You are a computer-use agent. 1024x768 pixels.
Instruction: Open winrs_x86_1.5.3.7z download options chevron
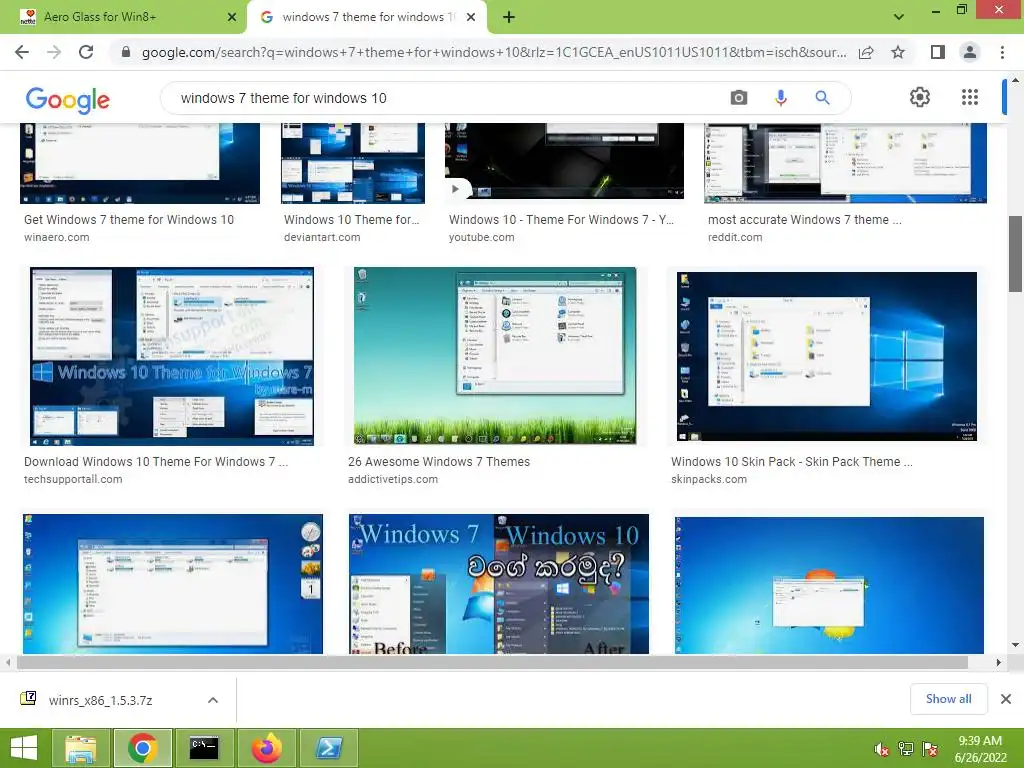pos(213,700)
